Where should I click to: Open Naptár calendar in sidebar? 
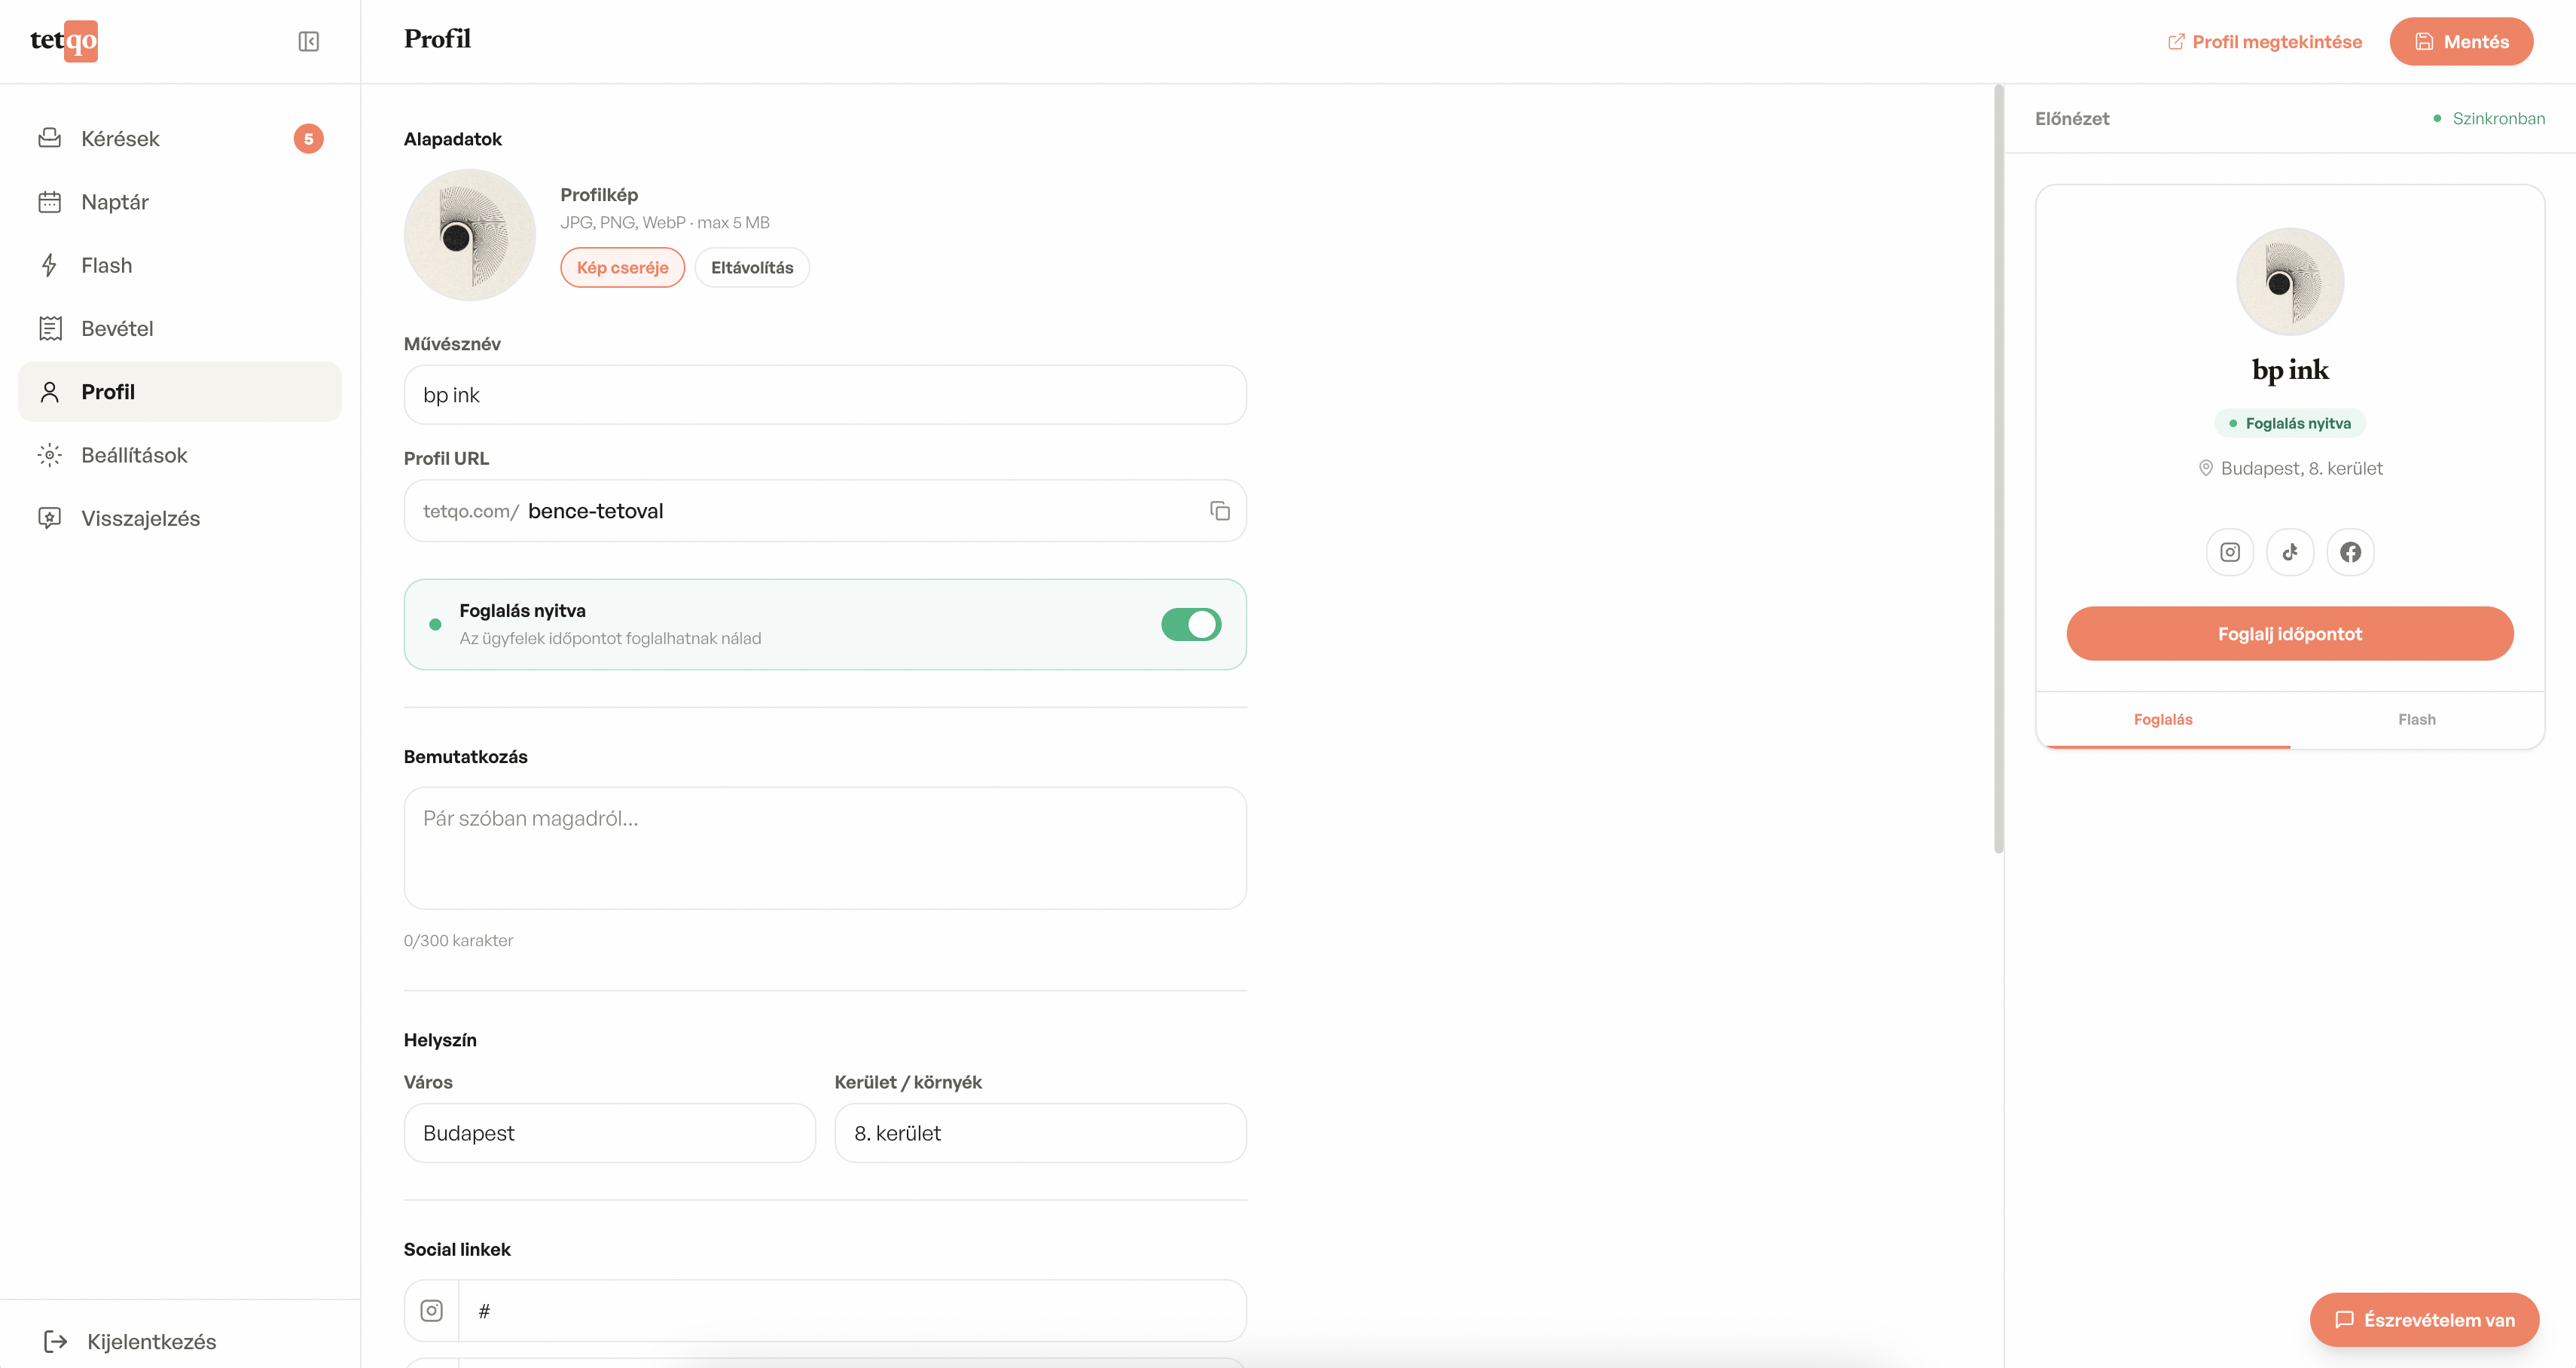point(114,202)
